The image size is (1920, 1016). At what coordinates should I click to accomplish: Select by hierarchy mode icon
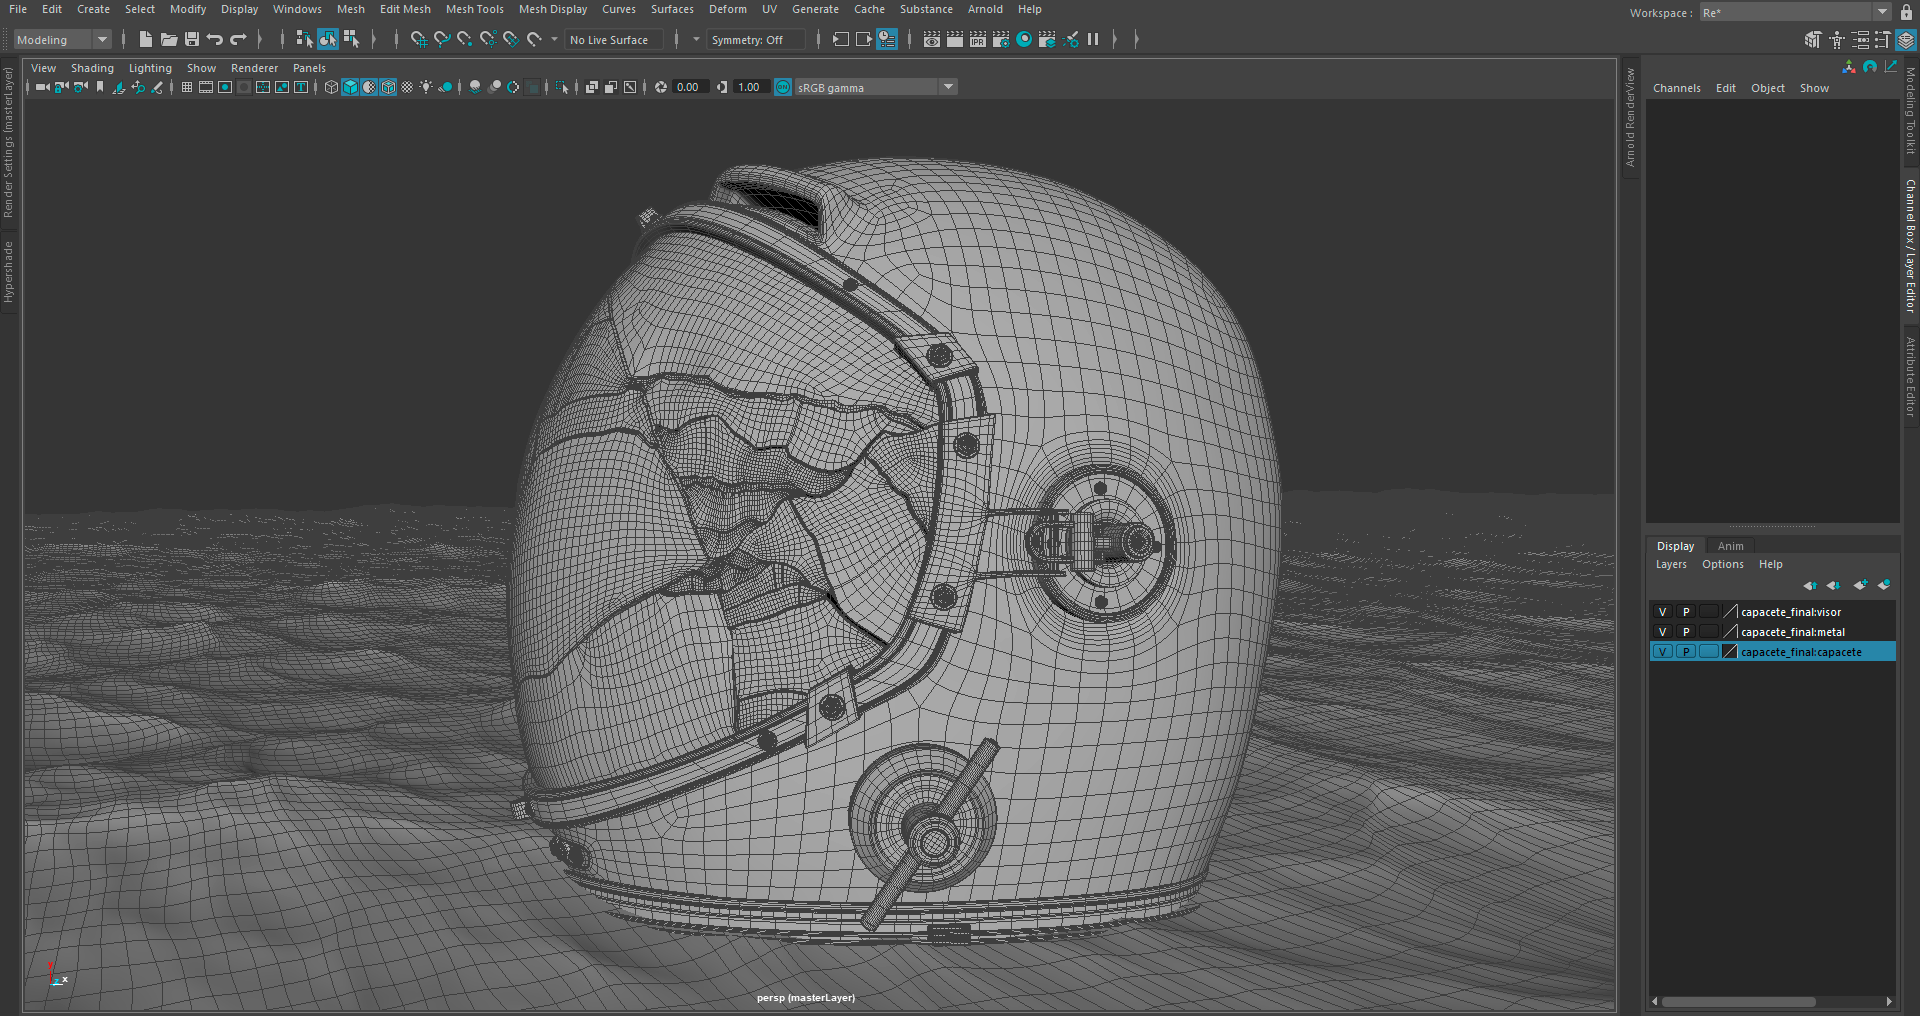(x=304, y=39)
